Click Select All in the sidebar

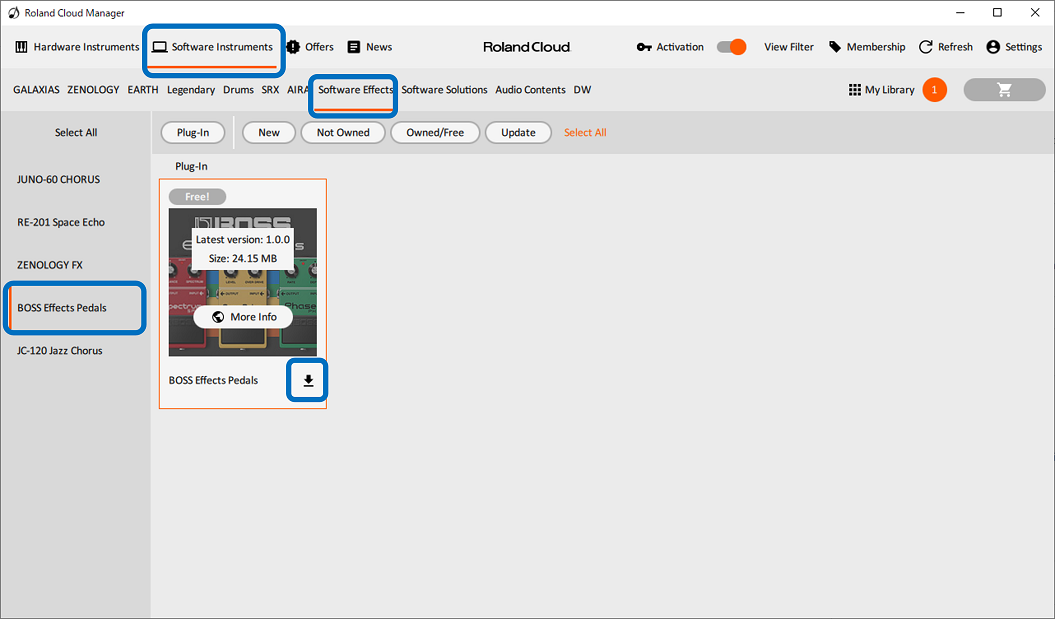click(76, 133)
